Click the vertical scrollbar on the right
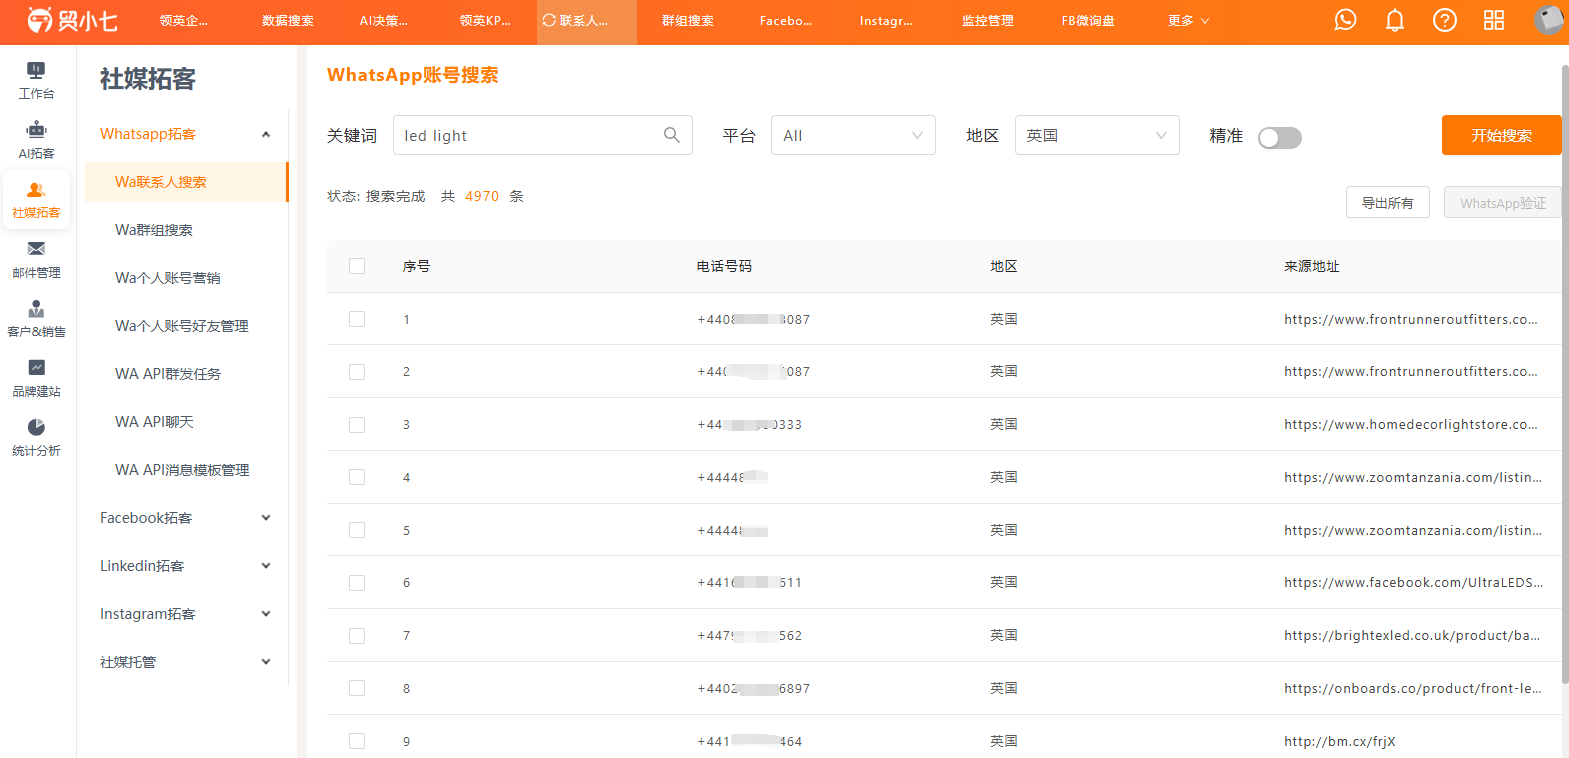This screenshot has height=758, width=1569. (x=1565, y=375)
